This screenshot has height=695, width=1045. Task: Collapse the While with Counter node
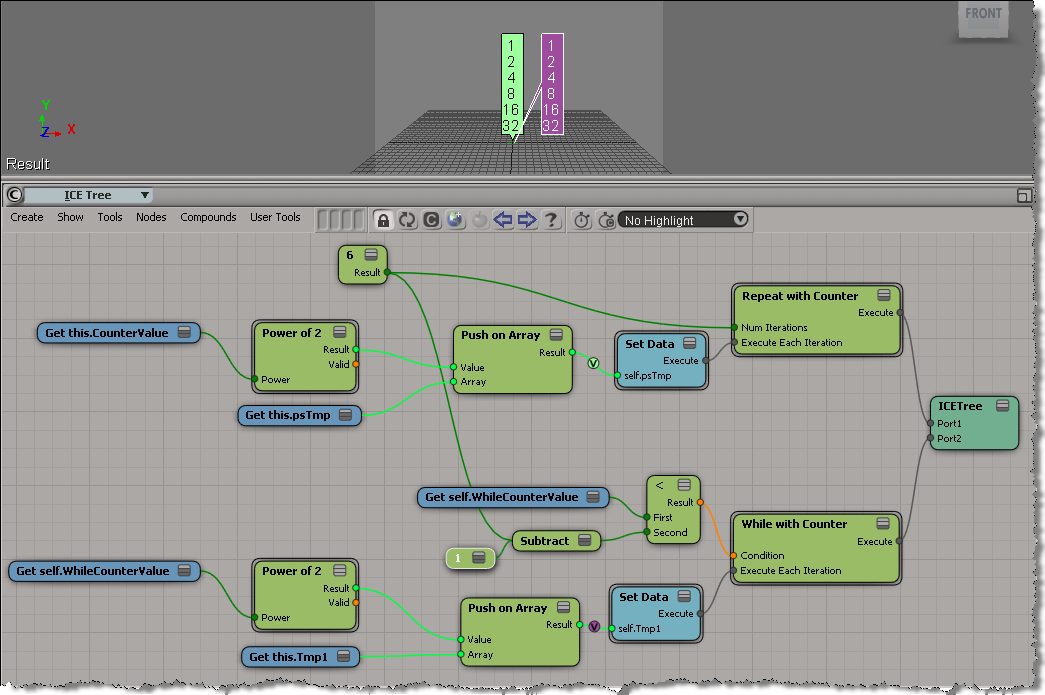tap(883, 523)
